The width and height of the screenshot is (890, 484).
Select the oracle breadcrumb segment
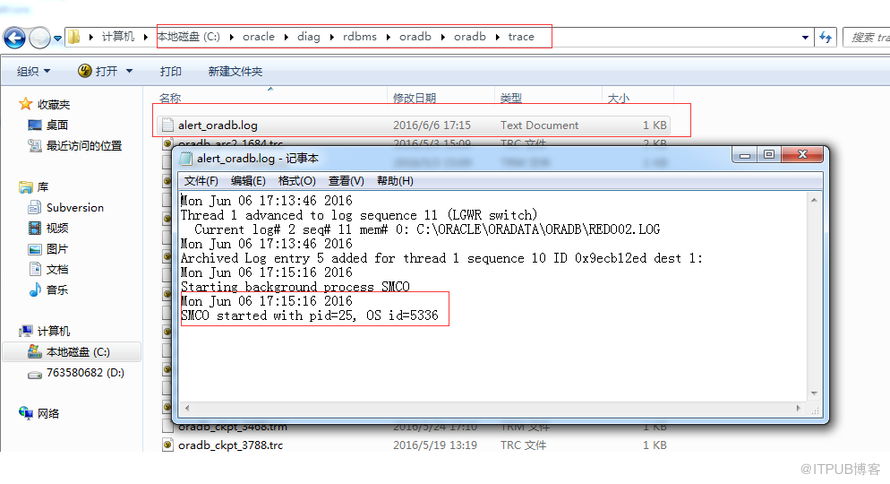[258, 37]
